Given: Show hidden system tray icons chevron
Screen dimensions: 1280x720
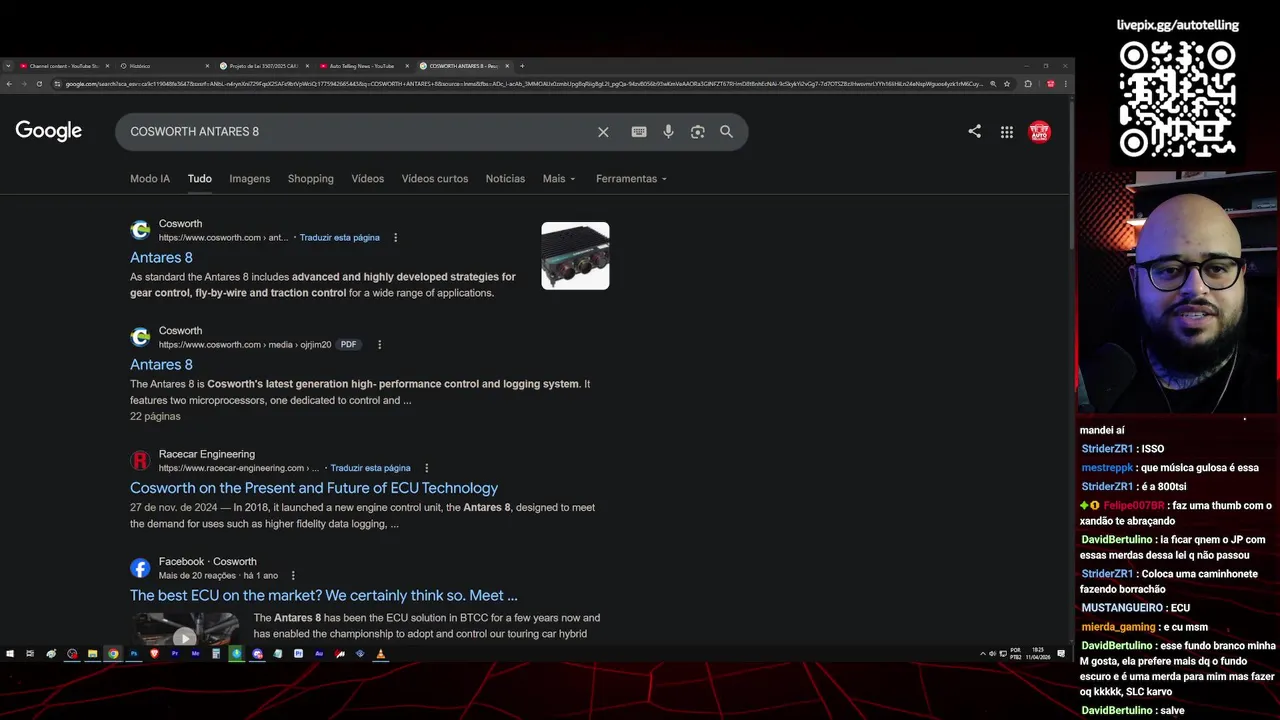Looking at the screenshot, I should pyautogui.click(x=983, y=654).
